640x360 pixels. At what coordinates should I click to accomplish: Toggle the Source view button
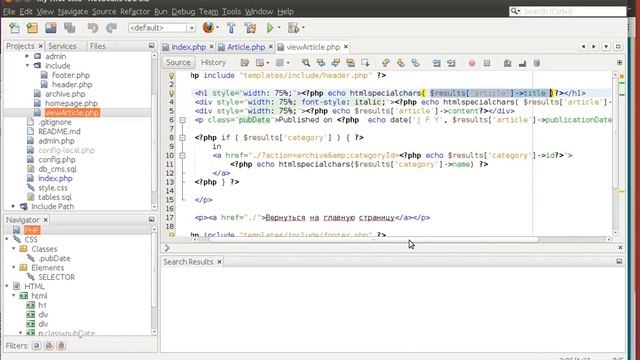178,62
